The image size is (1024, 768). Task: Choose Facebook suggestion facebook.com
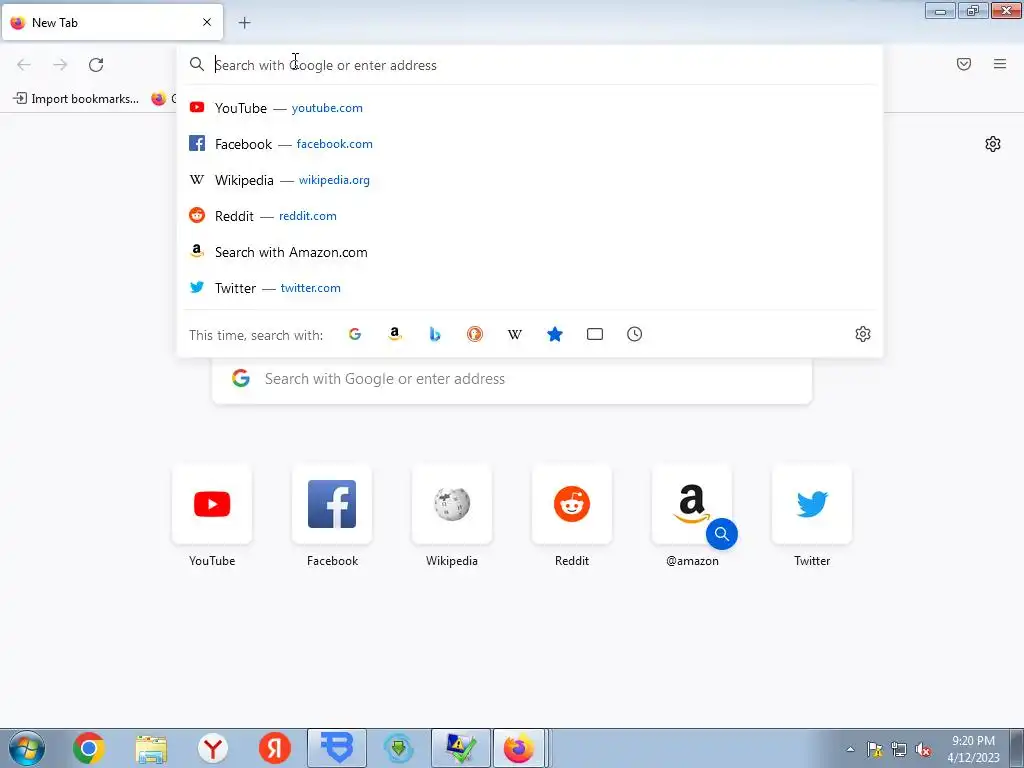pos(530,144)
